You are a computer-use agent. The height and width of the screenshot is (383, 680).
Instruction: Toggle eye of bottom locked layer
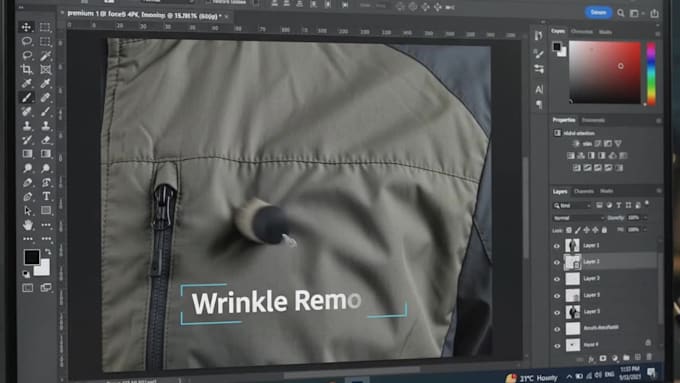click(557, 346)
